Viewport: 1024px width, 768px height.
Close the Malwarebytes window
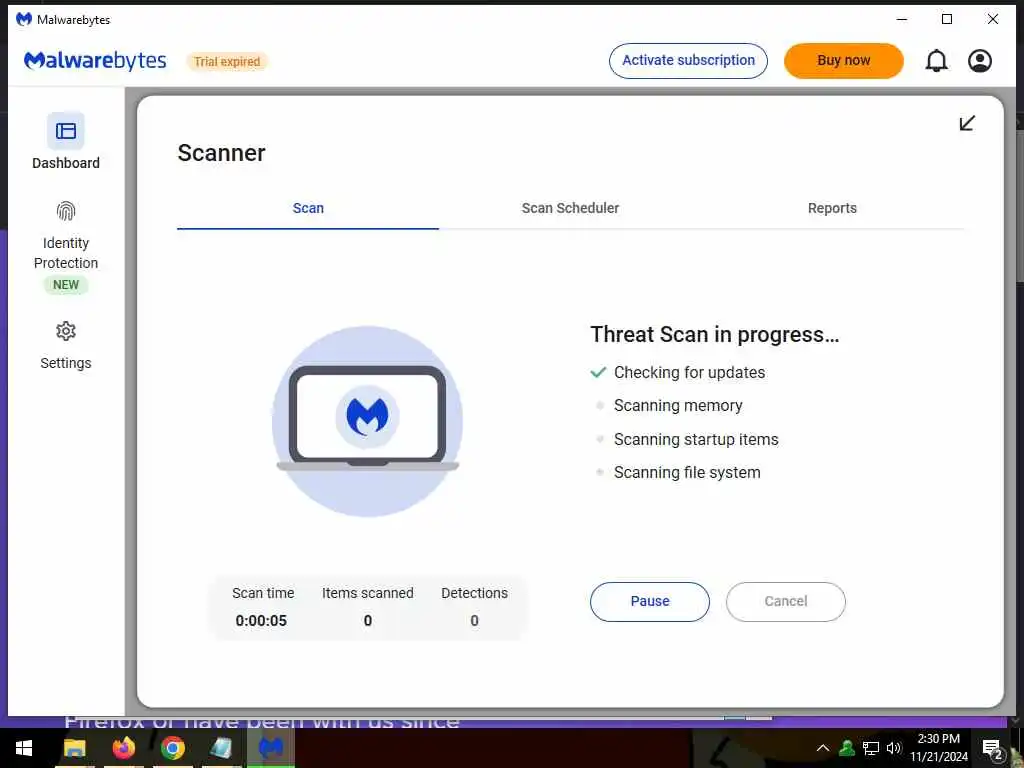pyautogui.click(x=993, y=19)
